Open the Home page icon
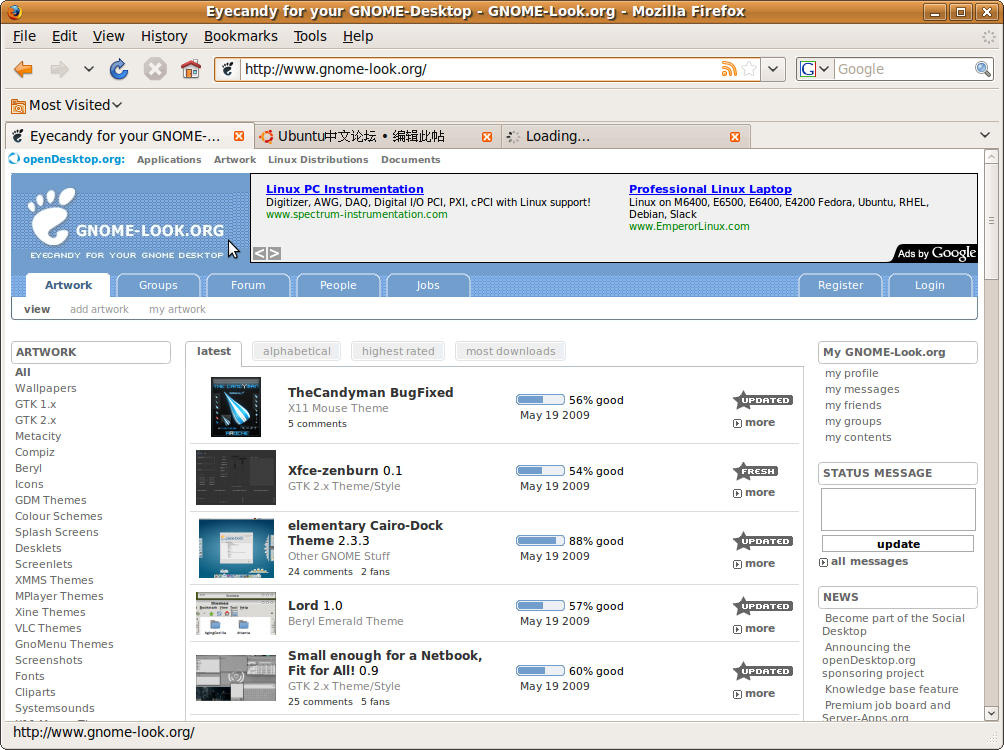The image size is (1004, 750). click(x=191, y=69)
